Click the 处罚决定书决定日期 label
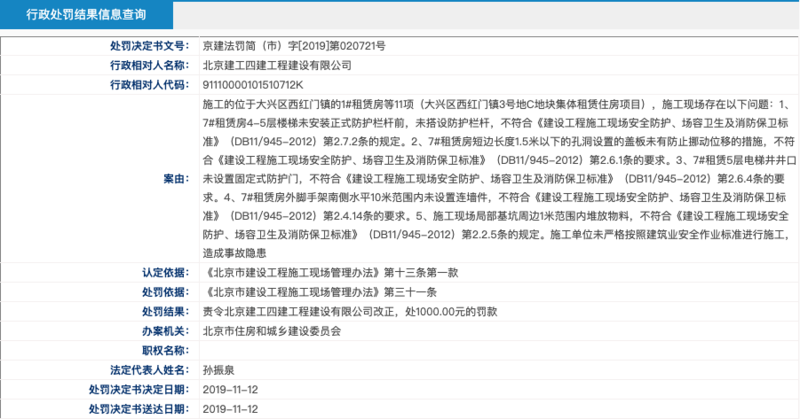The width and height of the screenshot is (800, 419). point(139,389)
